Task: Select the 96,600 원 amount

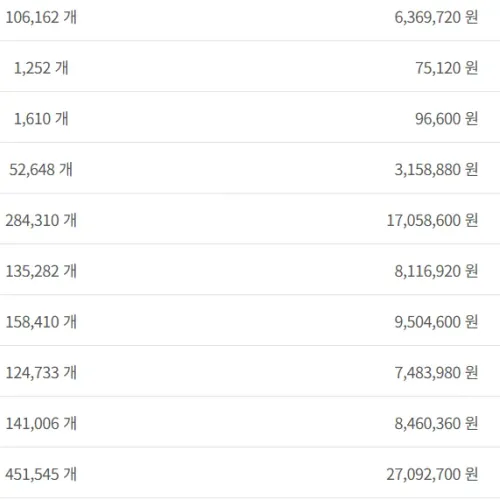Action: click(447, 119)
